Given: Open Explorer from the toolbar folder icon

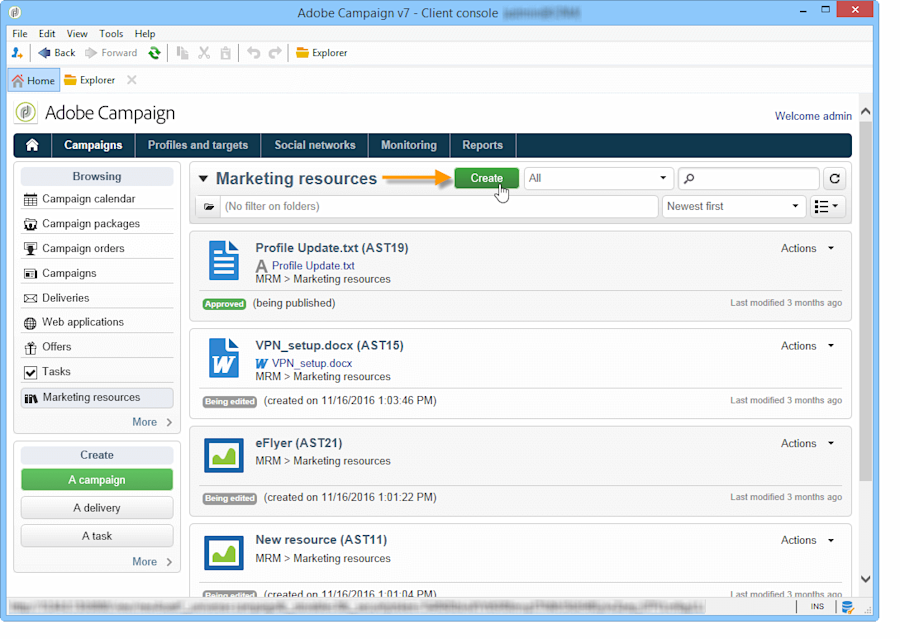Looking at the screenshot, I should [x=301, y=52].
